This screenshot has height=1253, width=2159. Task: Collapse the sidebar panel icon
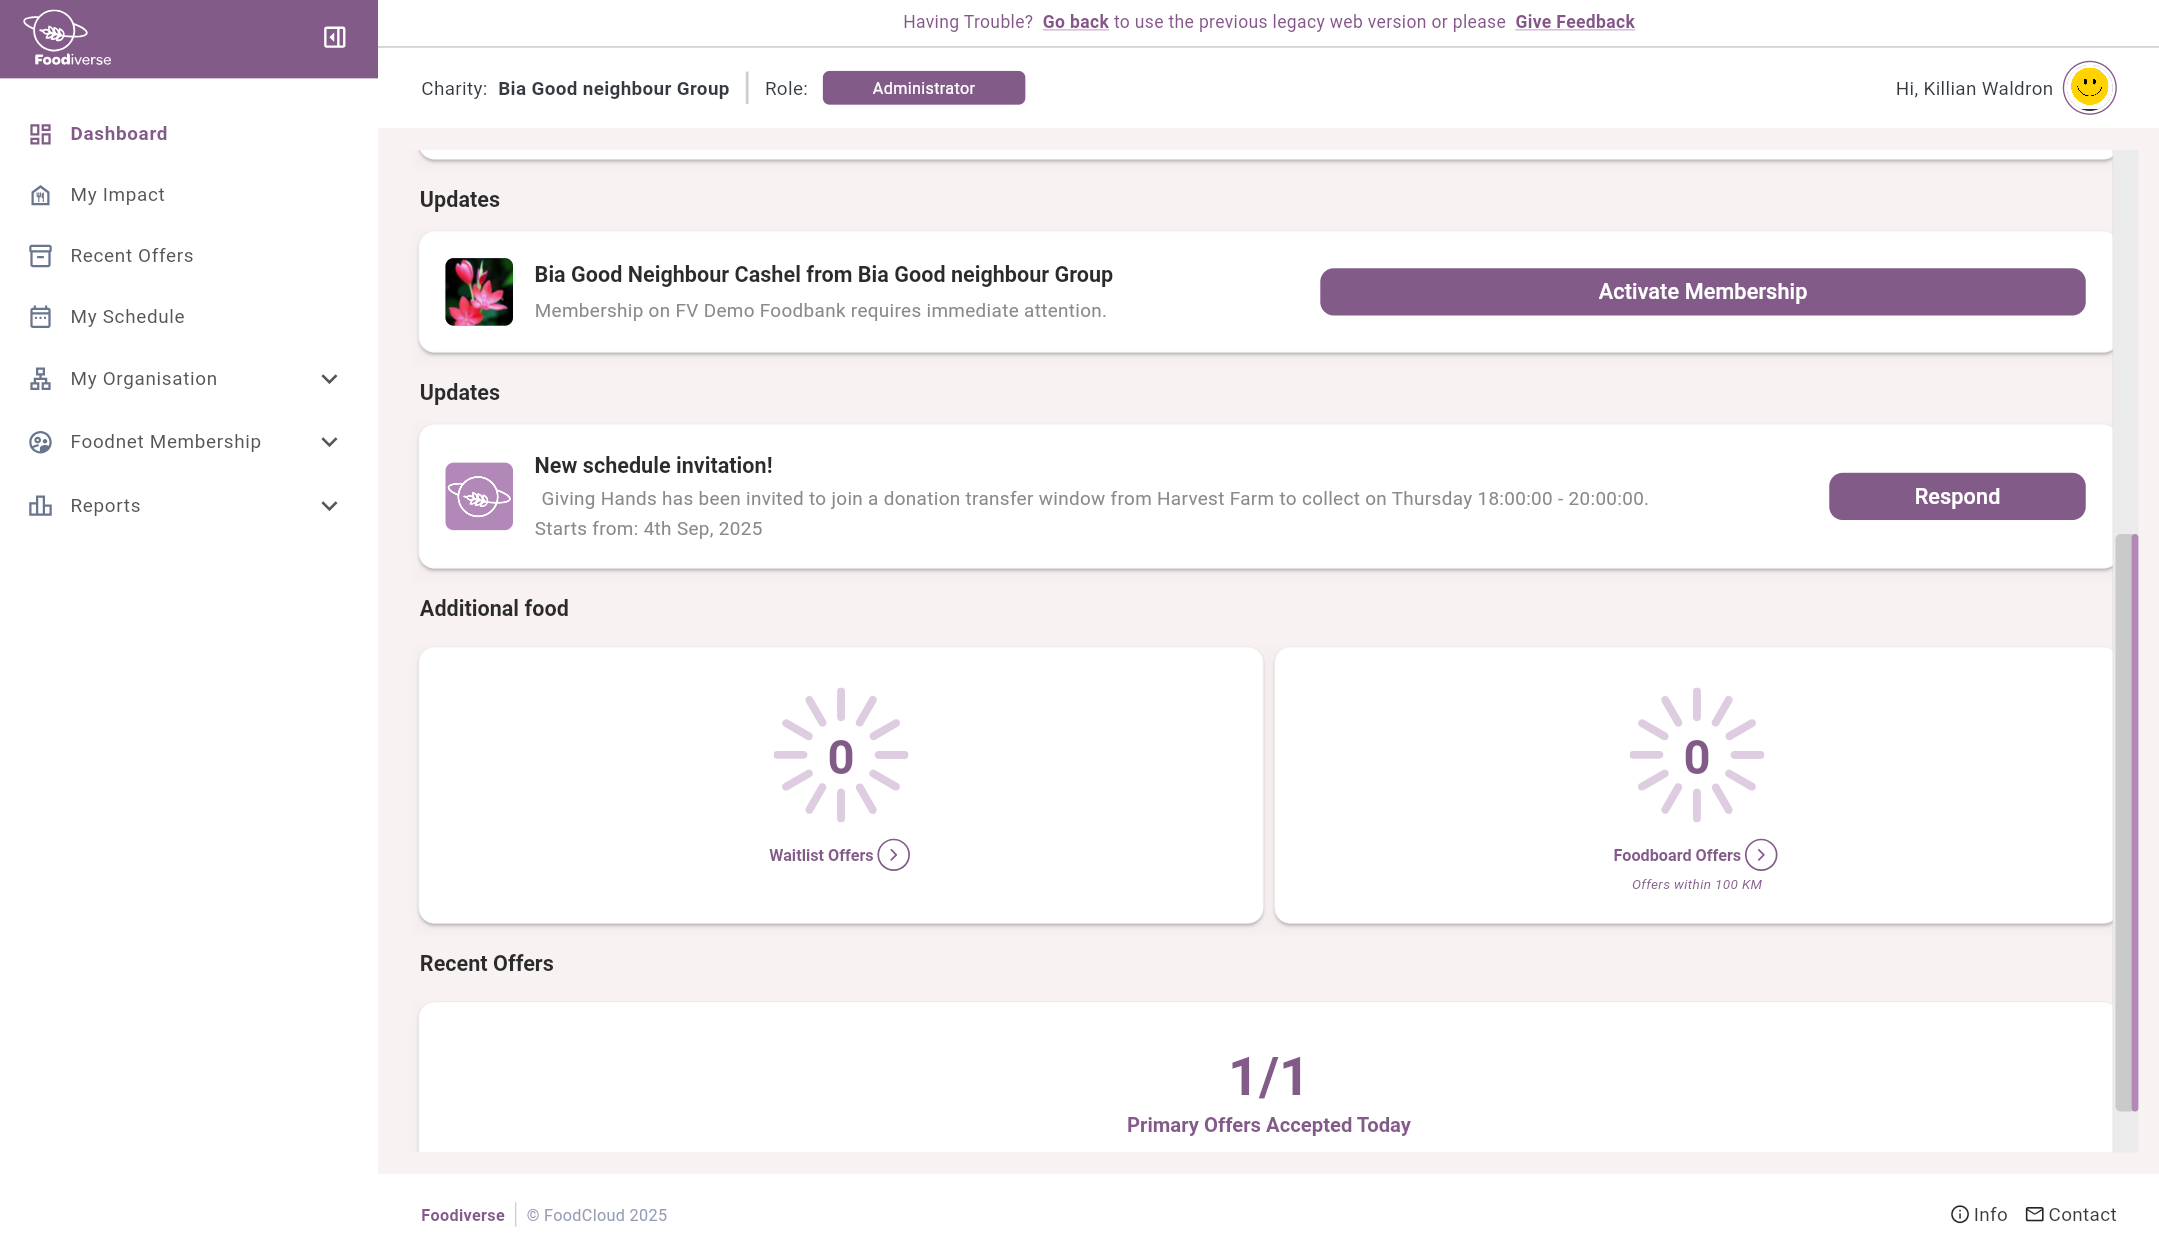point(335,38)
